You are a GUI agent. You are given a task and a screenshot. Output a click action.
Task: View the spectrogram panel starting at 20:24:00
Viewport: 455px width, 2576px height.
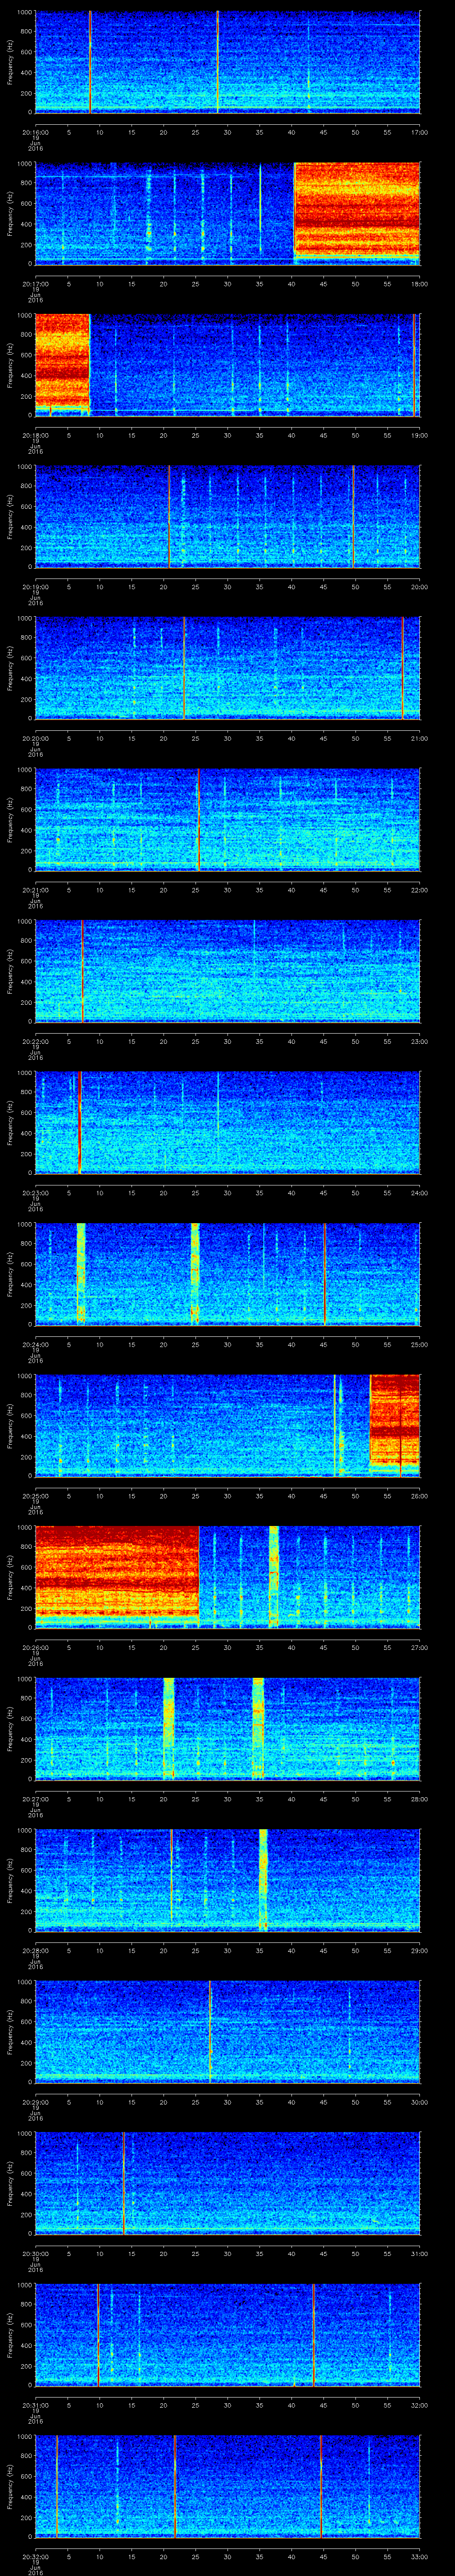coord(227,1274)
